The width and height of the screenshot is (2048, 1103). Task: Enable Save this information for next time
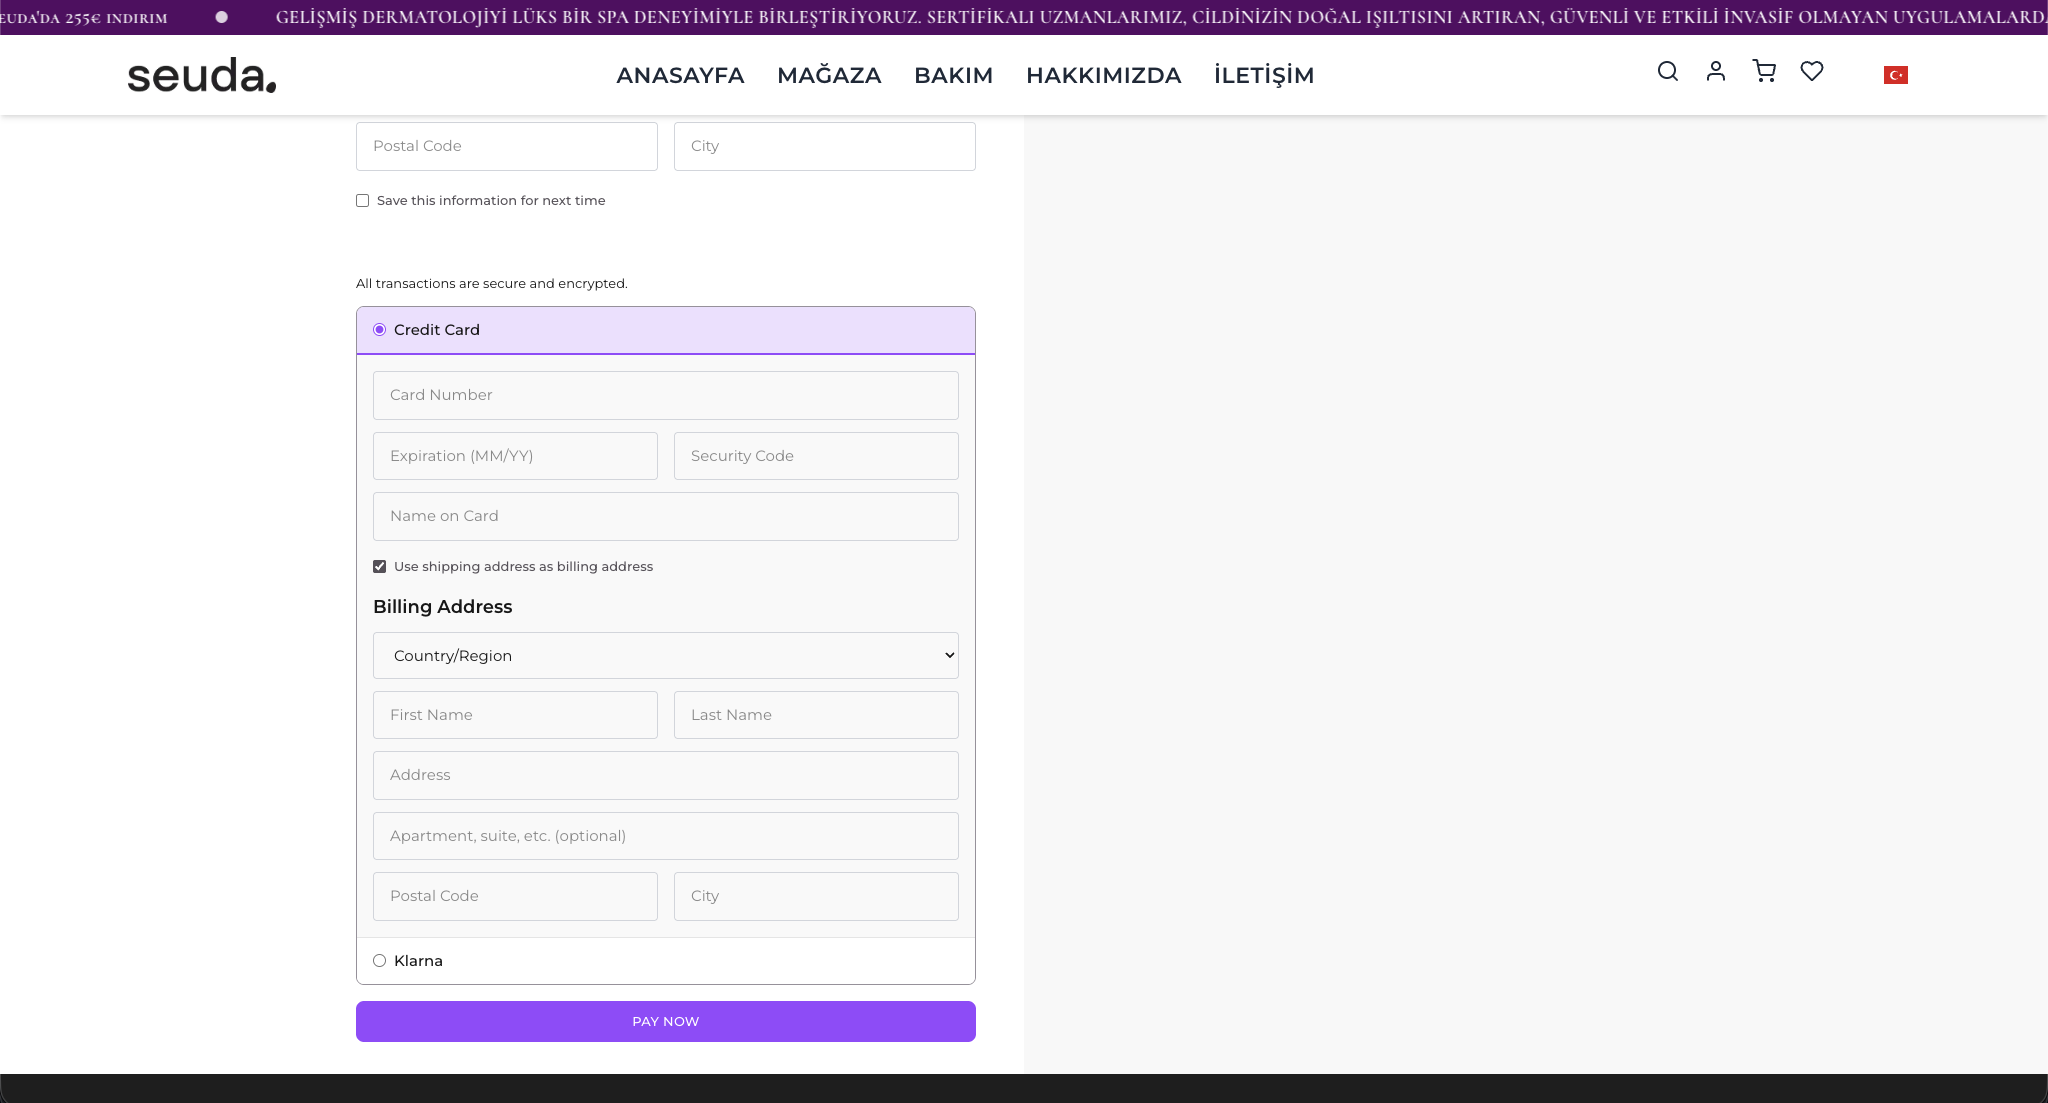[363, 200]
